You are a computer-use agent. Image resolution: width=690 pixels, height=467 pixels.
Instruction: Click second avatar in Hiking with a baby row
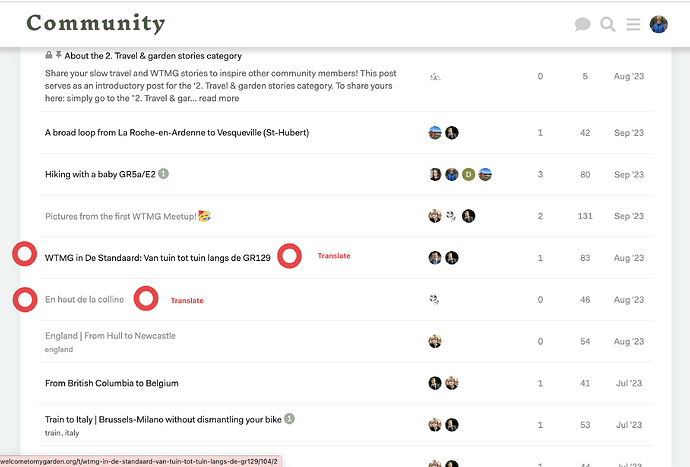pos(451,174)
